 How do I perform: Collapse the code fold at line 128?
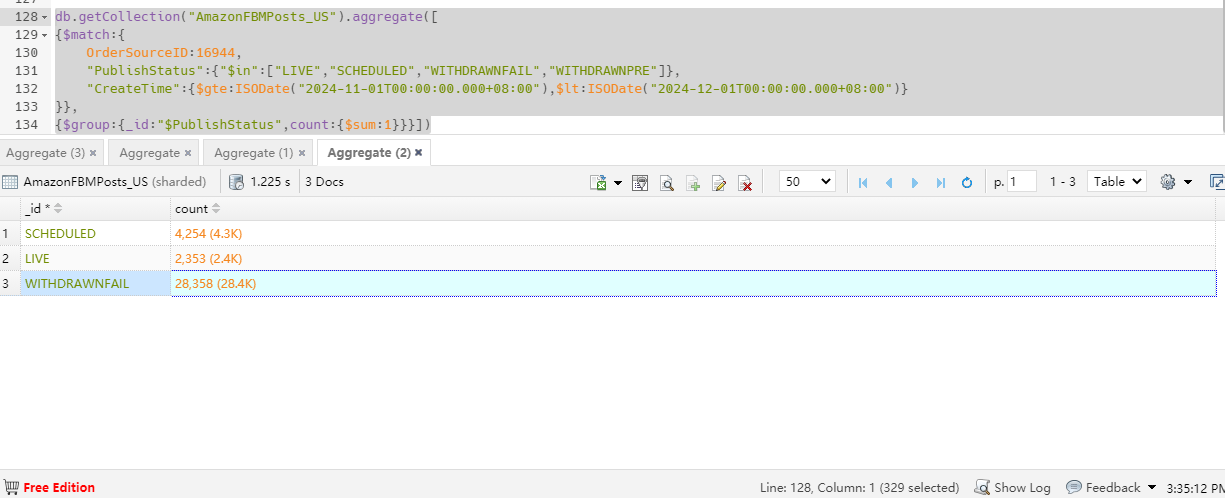[44, 17]
